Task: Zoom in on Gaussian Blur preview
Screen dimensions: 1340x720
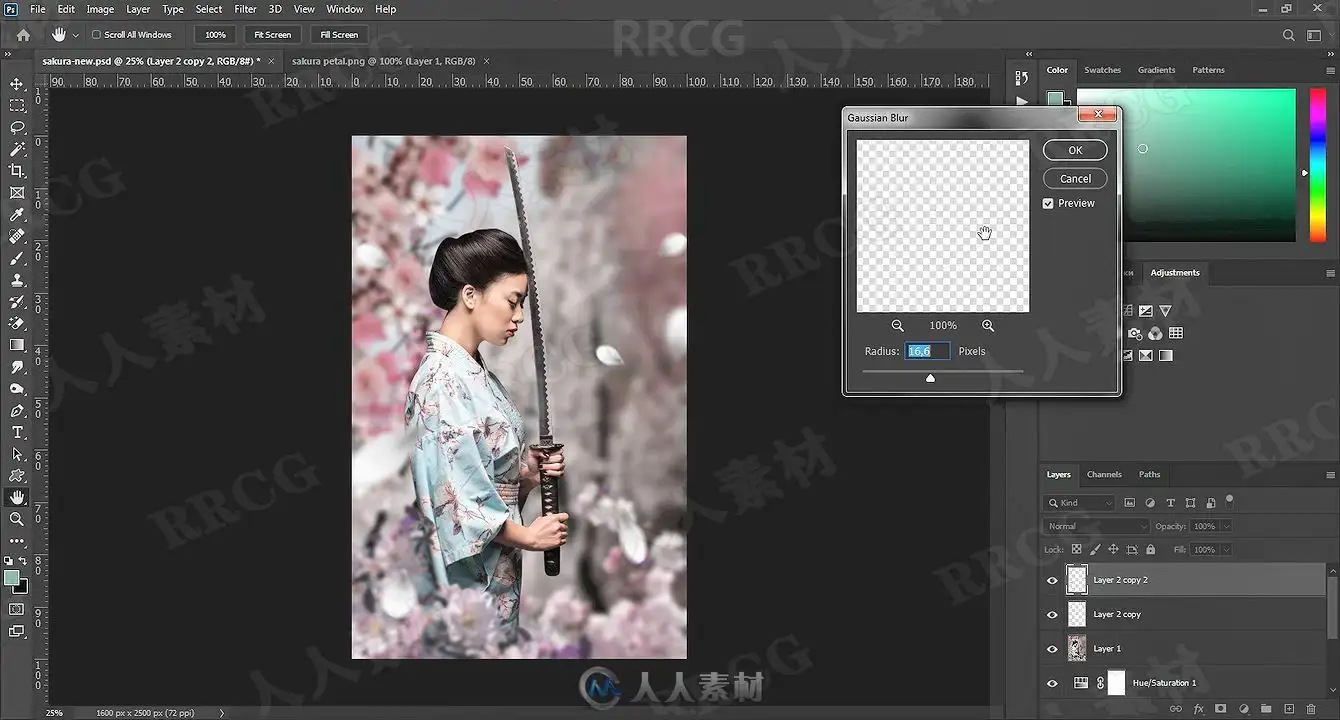Action: point(988,326)
